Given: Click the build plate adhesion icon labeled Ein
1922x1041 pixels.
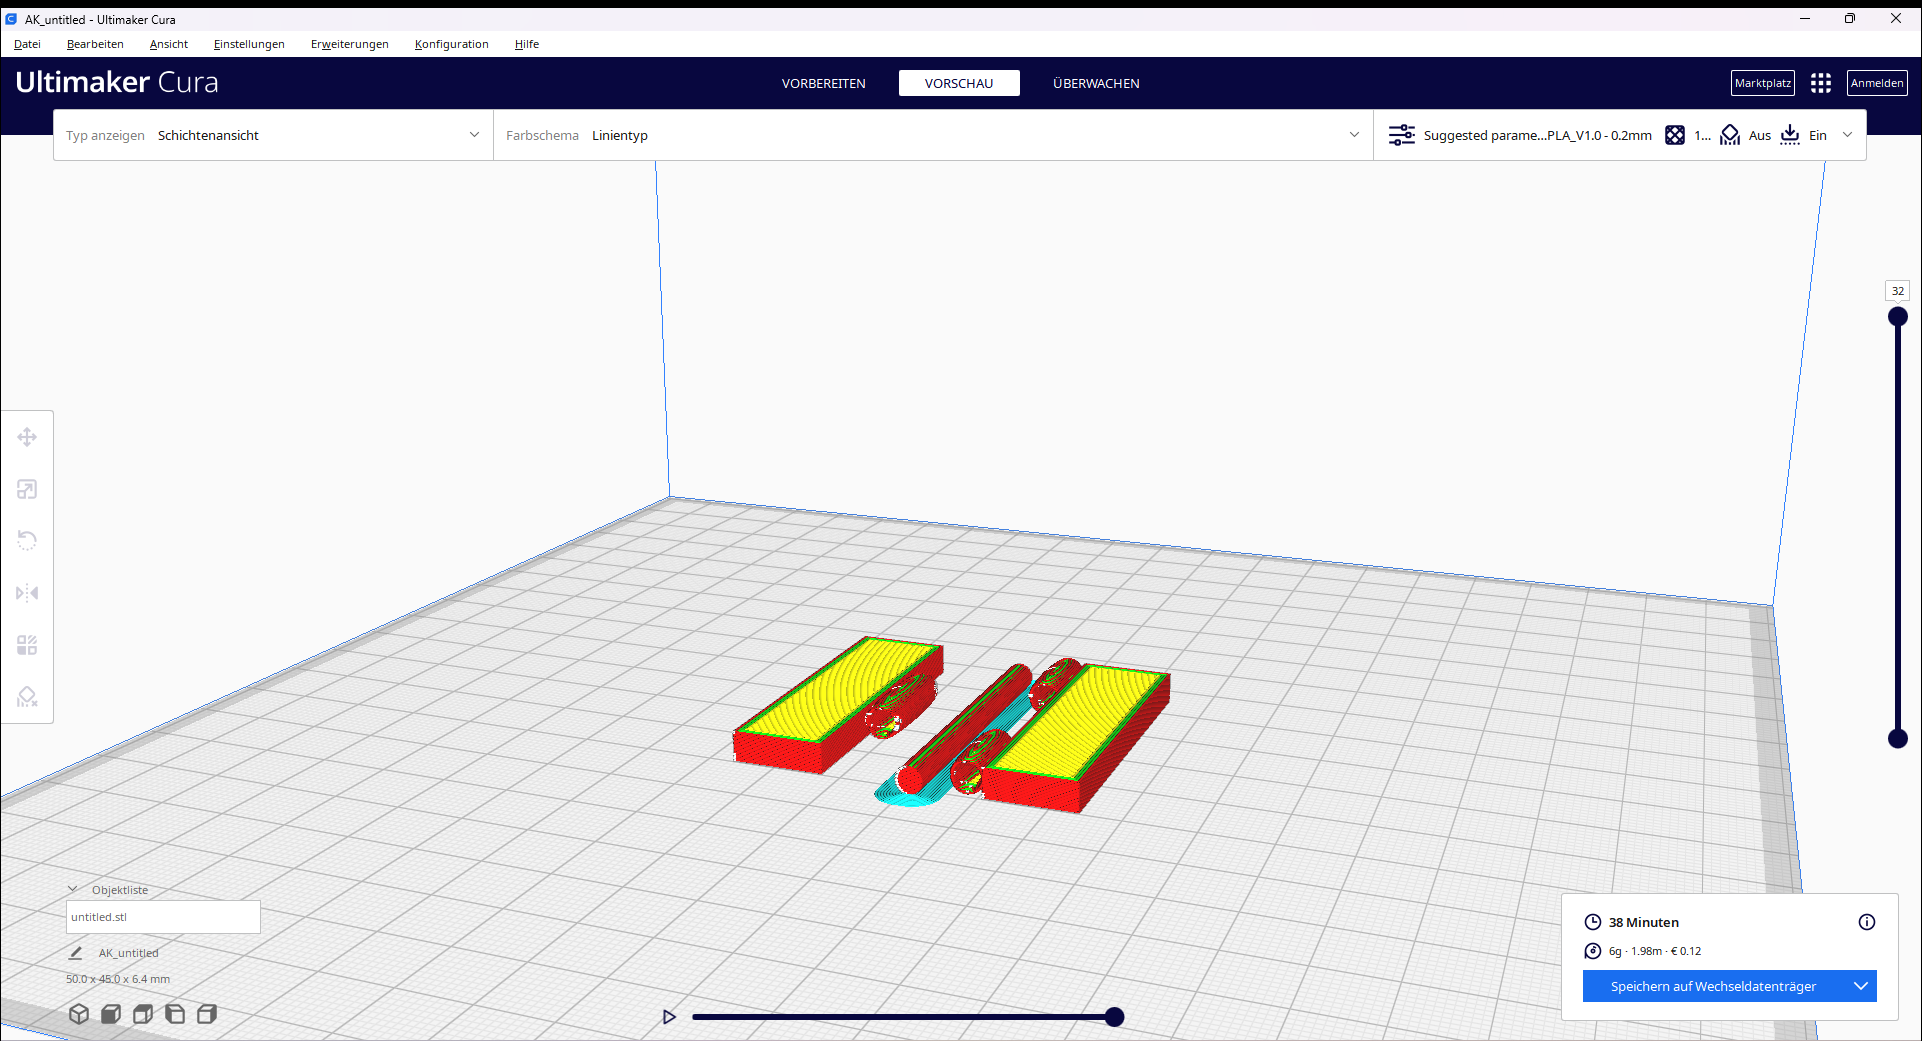Looking at the screenshot, I should pos(1790,135).
